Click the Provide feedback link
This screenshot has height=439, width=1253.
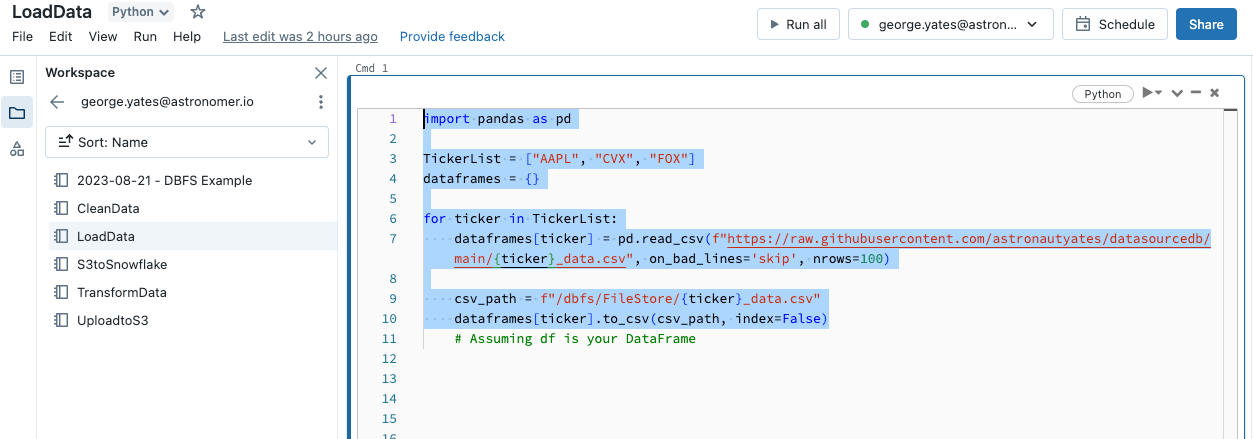click(x=452, y=37)
